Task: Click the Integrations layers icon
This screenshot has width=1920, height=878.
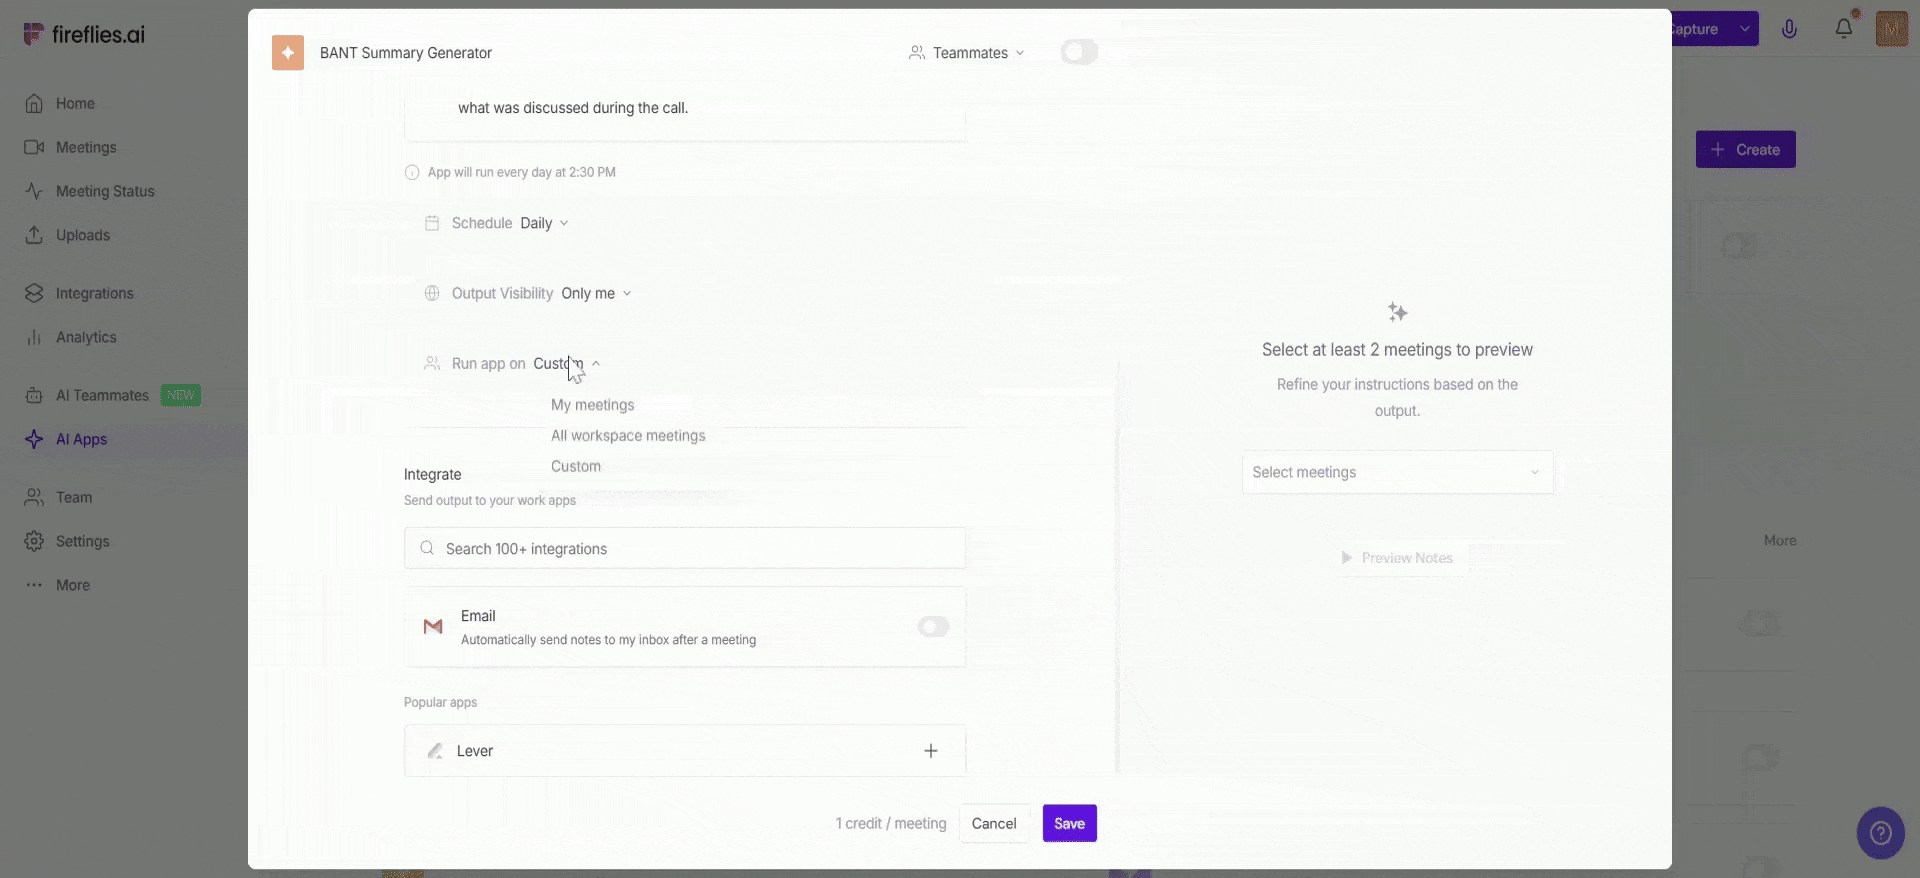Action: pos(34,293)
